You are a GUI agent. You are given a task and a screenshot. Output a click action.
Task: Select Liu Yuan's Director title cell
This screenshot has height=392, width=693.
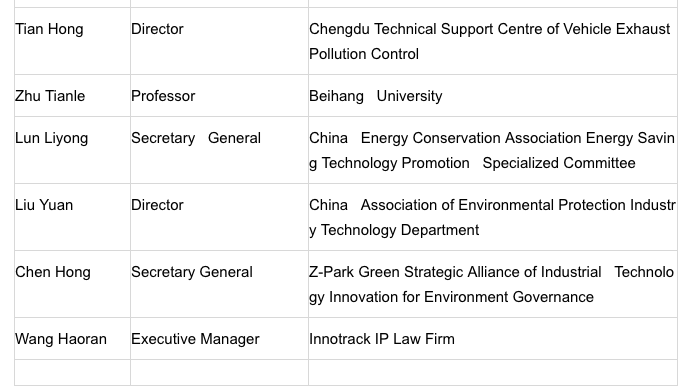coord(219,217)
